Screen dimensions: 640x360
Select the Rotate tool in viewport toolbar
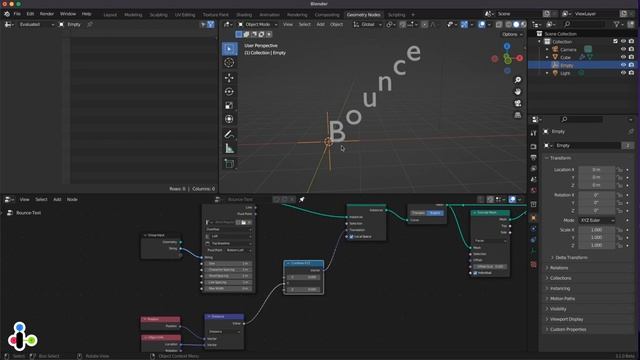click(229, 91)
